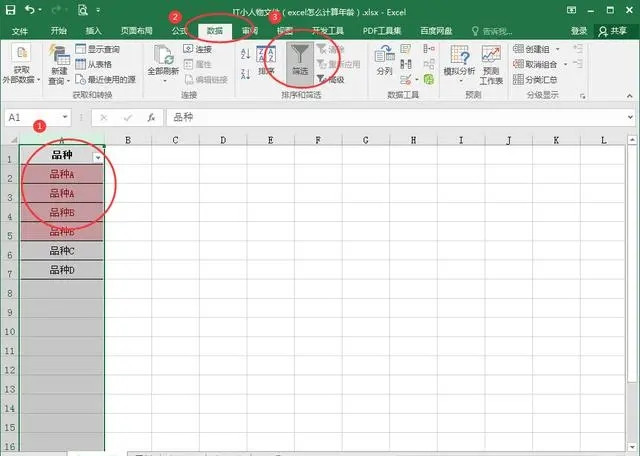Viewport: 640px width, 456px height.
Task: Click the Insert Function fx icon
Action: coord(151,117)
